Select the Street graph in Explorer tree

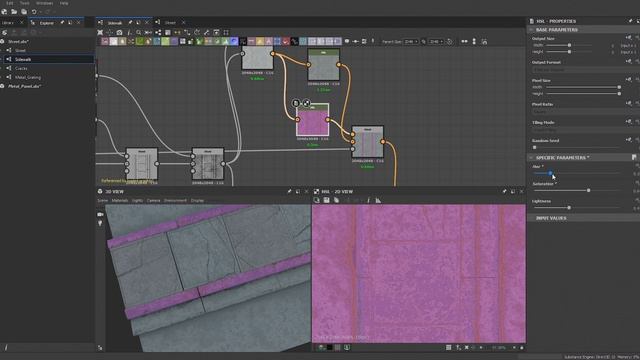pos(20,50)
